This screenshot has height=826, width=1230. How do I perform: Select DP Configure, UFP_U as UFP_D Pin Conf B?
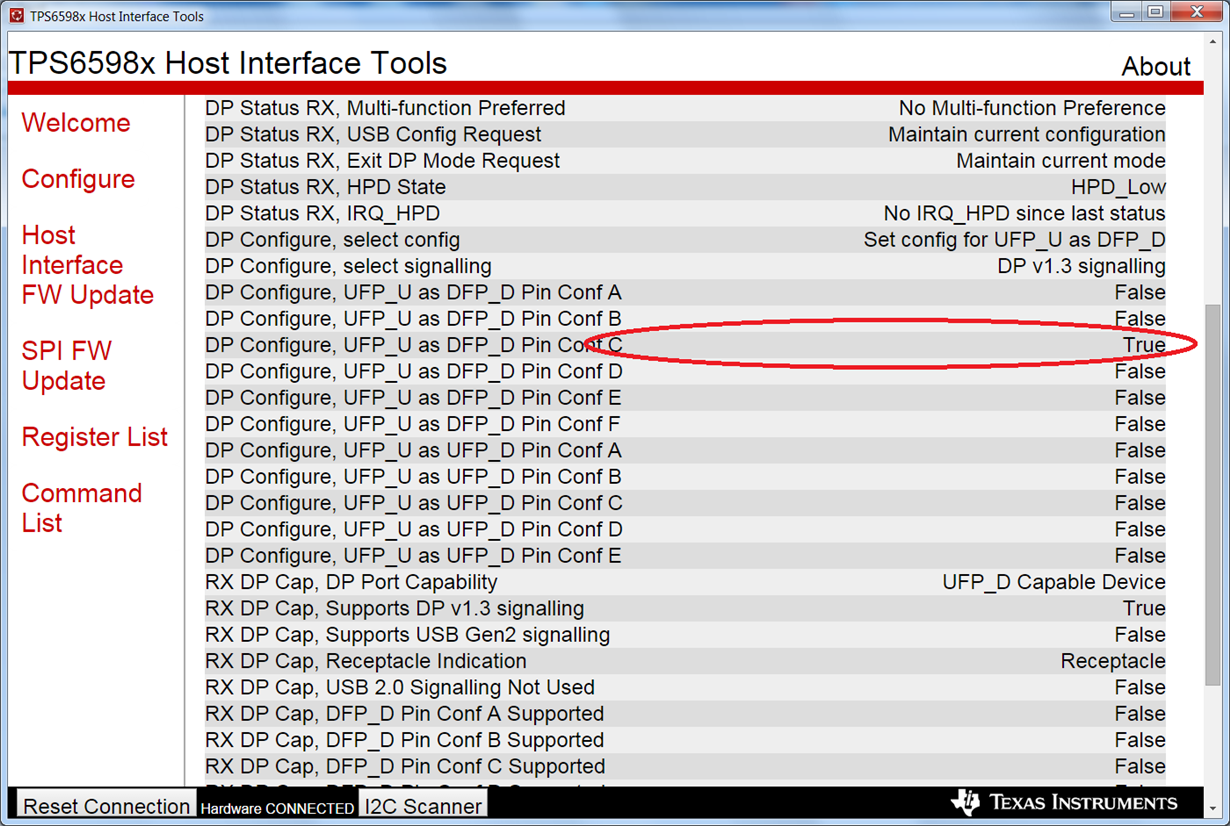coord(685,477)
